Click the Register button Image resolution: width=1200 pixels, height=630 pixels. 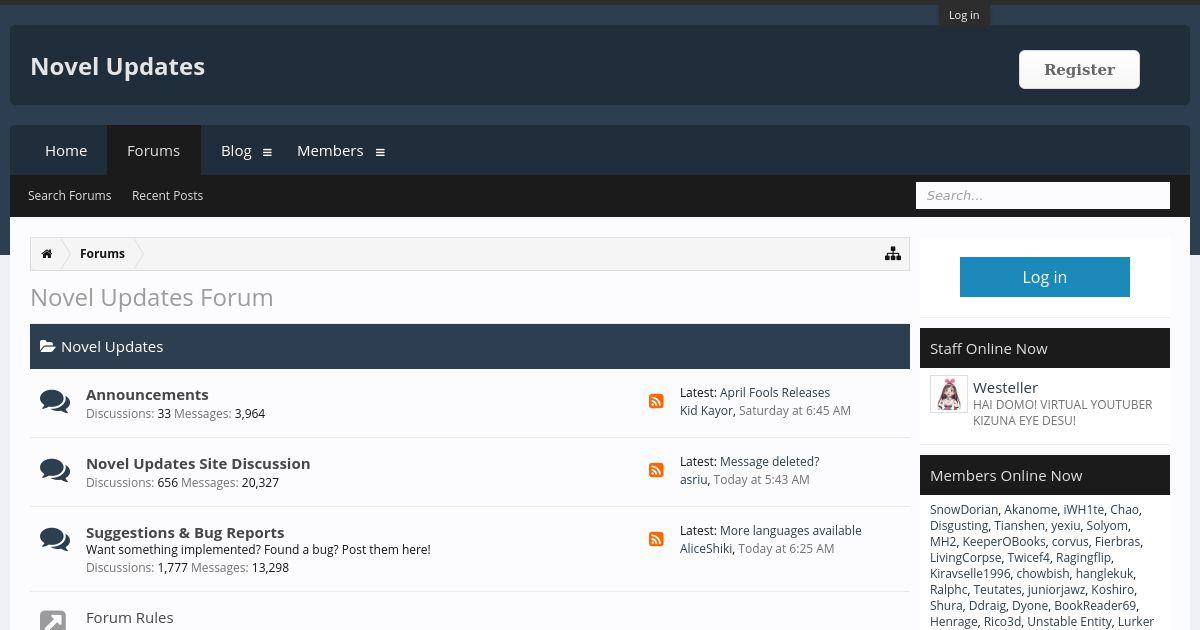(1079, 70)
